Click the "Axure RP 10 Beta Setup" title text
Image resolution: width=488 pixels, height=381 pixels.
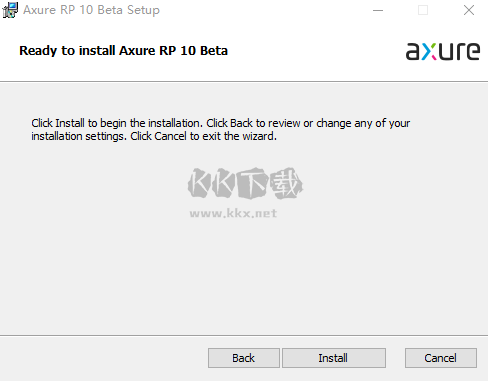pyautogui.click(x=91, y=10)
